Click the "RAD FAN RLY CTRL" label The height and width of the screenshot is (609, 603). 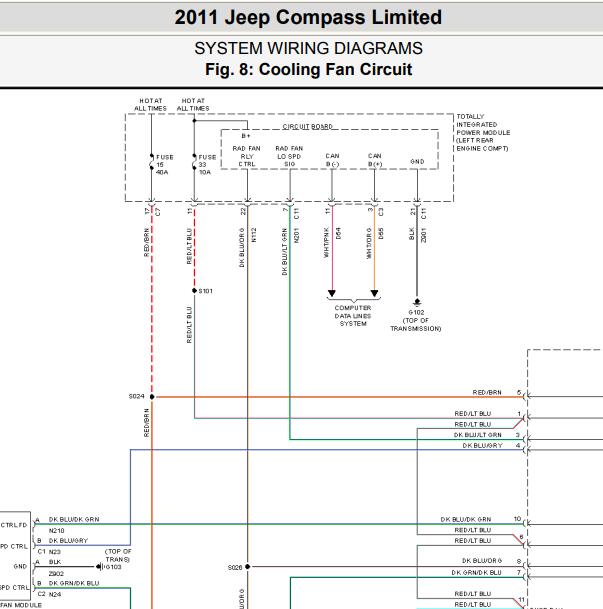pos(247,156)
